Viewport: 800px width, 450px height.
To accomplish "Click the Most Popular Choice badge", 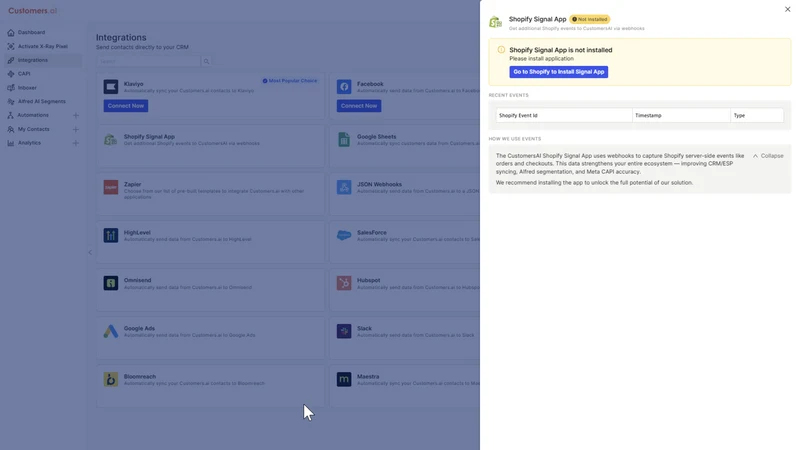I will pos(290,81).
